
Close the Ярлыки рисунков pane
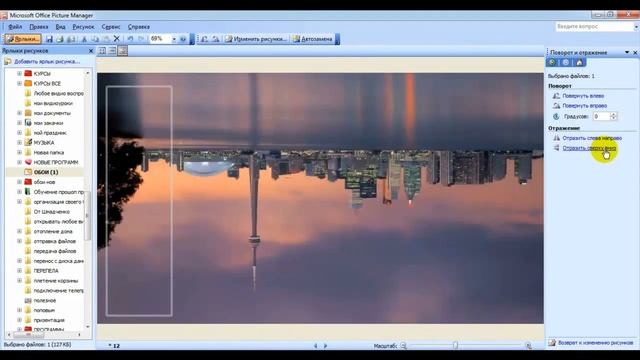91,51
